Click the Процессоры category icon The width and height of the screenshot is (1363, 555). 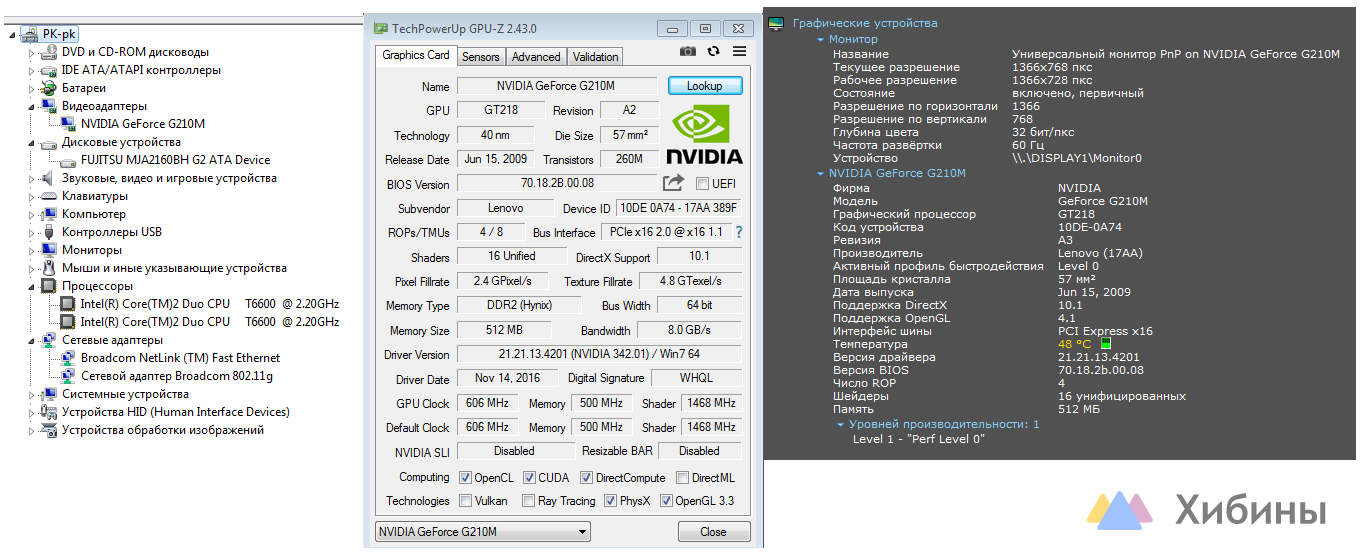[x=49, y=286]
